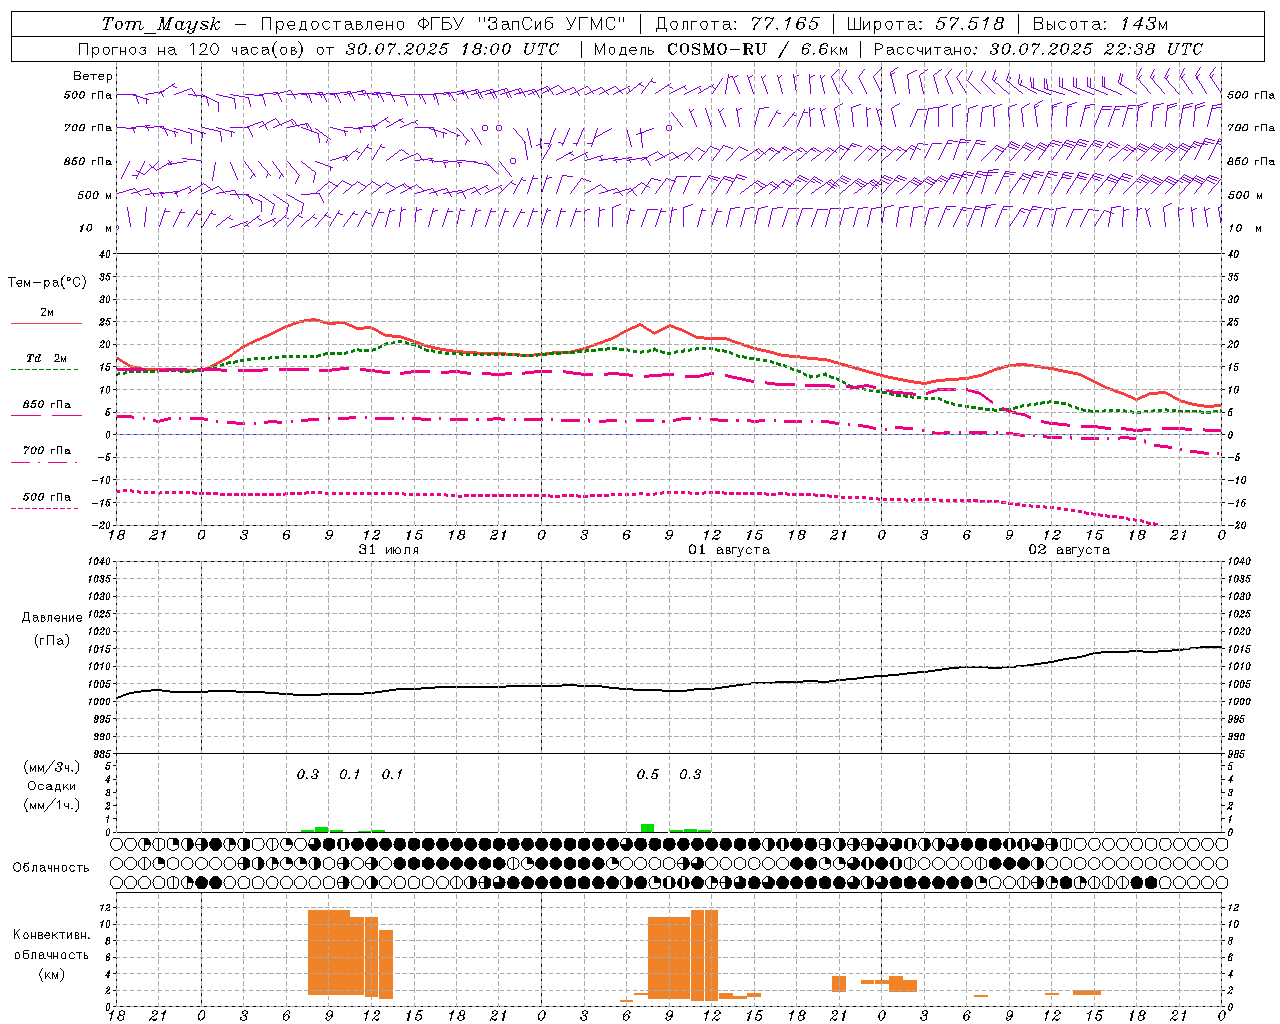Click the 31 июля date label
Image resolution: width=1280 pixels, height=1024 pixels.
[x=389, y=550]
